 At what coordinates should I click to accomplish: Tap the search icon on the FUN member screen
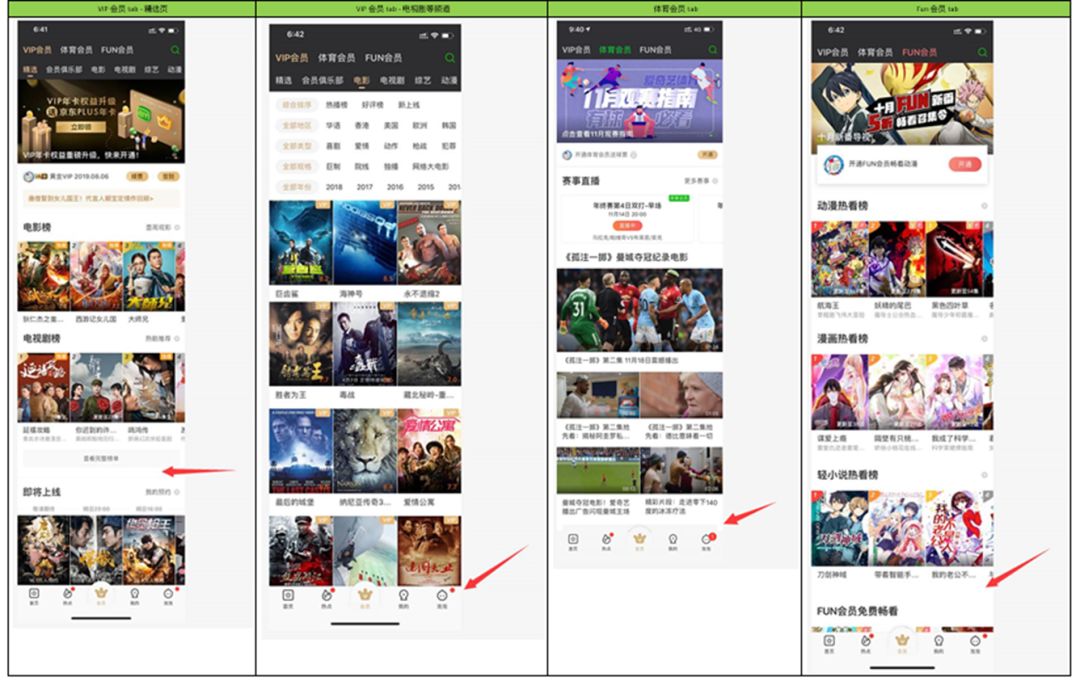982,52
